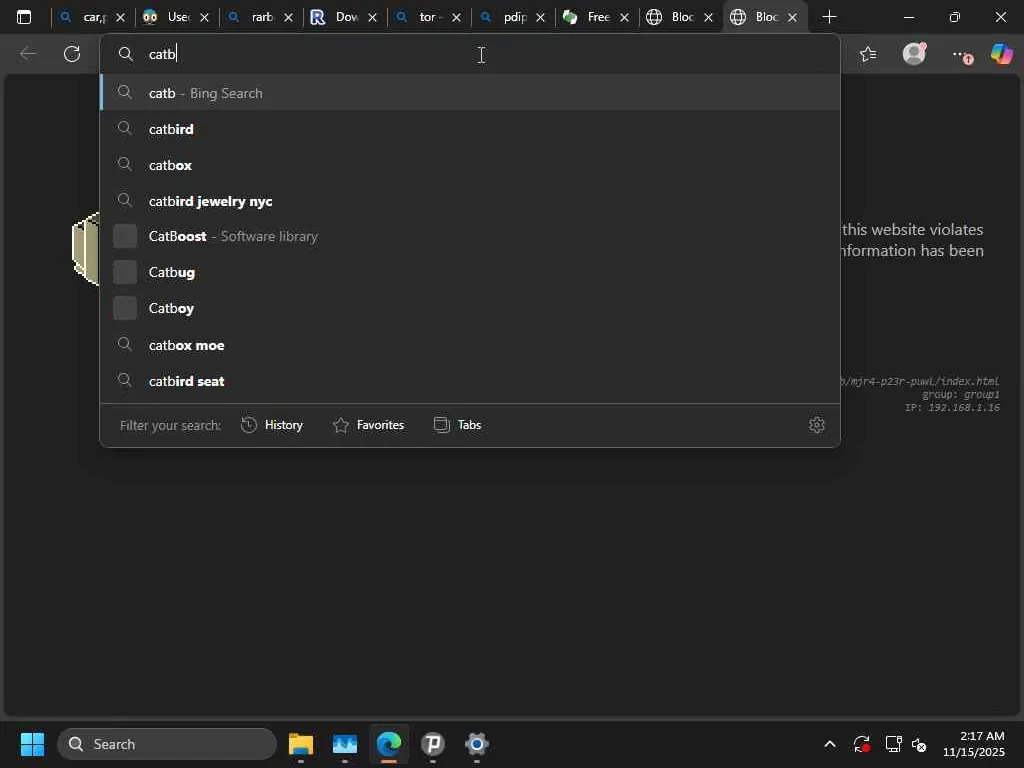Close the 'rarb' tab
1024x768 pixels.
point(289,18)
